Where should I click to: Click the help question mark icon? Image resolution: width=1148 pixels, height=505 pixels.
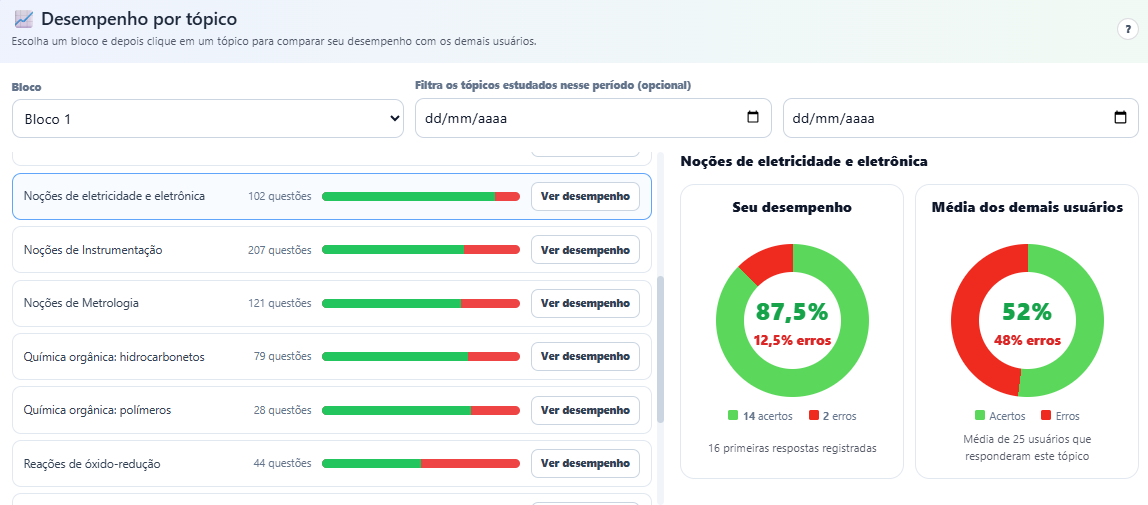pos(1128,30)
